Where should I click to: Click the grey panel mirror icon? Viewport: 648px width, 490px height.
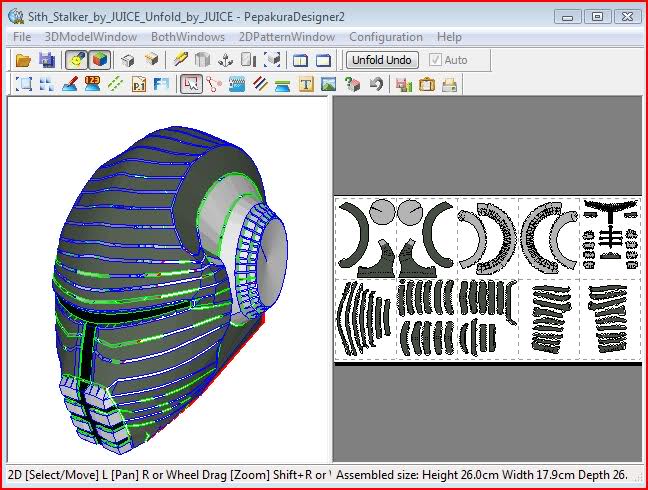(x=248, y=60)
